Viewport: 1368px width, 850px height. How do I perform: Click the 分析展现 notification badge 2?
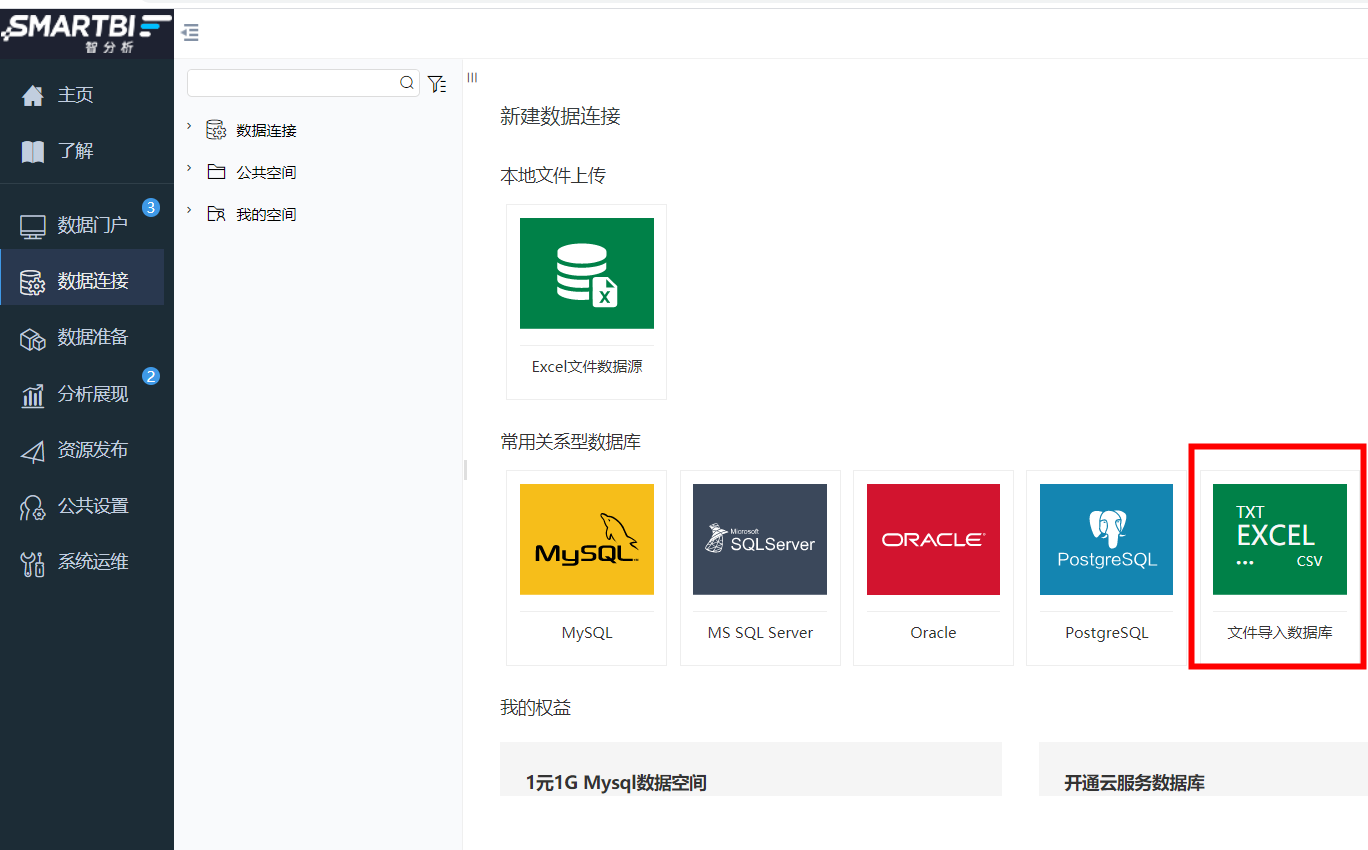[151, 377]
